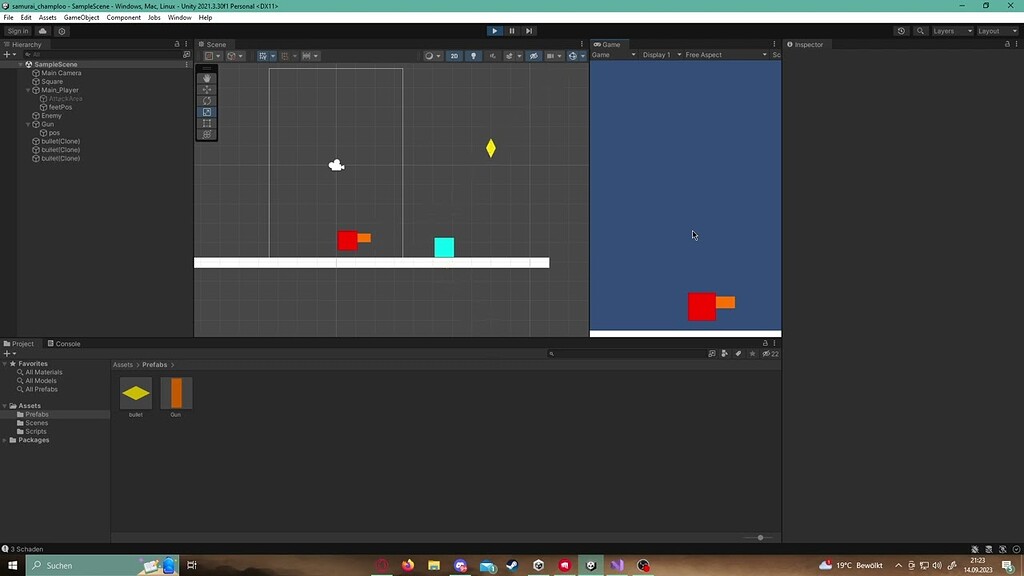The height and width of the screenshot is (576, 1024).
Task: Open the GameObject menu
Action: pyautogui.click(x=80, y=17)
